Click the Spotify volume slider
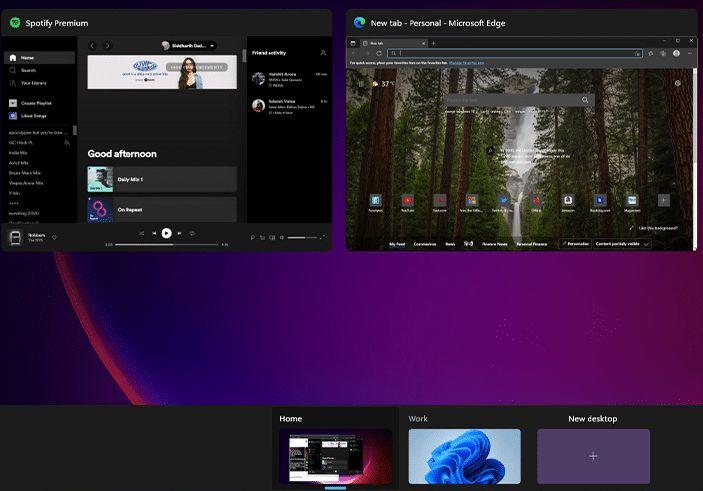The height and width of the screenshot is (491, 703). tap(302, 237)
